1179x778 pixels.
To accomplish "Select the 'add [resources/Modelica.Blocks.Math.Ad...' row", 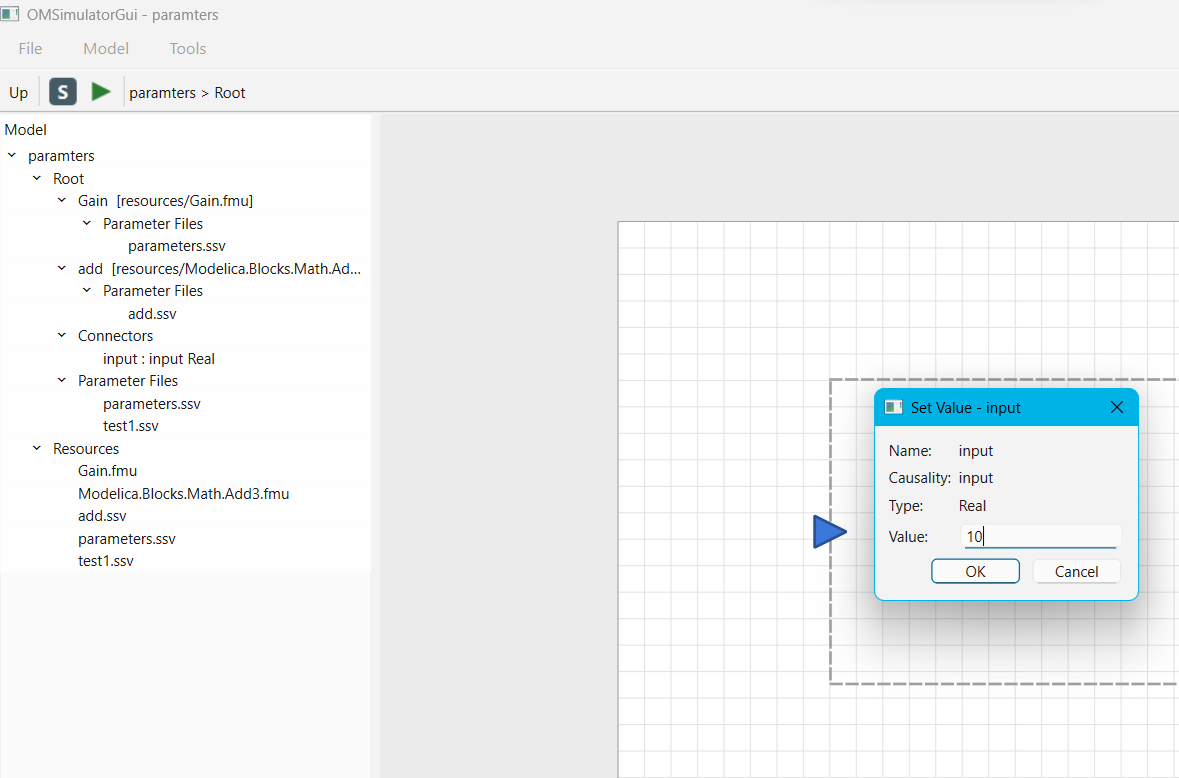I will (220, 268).
